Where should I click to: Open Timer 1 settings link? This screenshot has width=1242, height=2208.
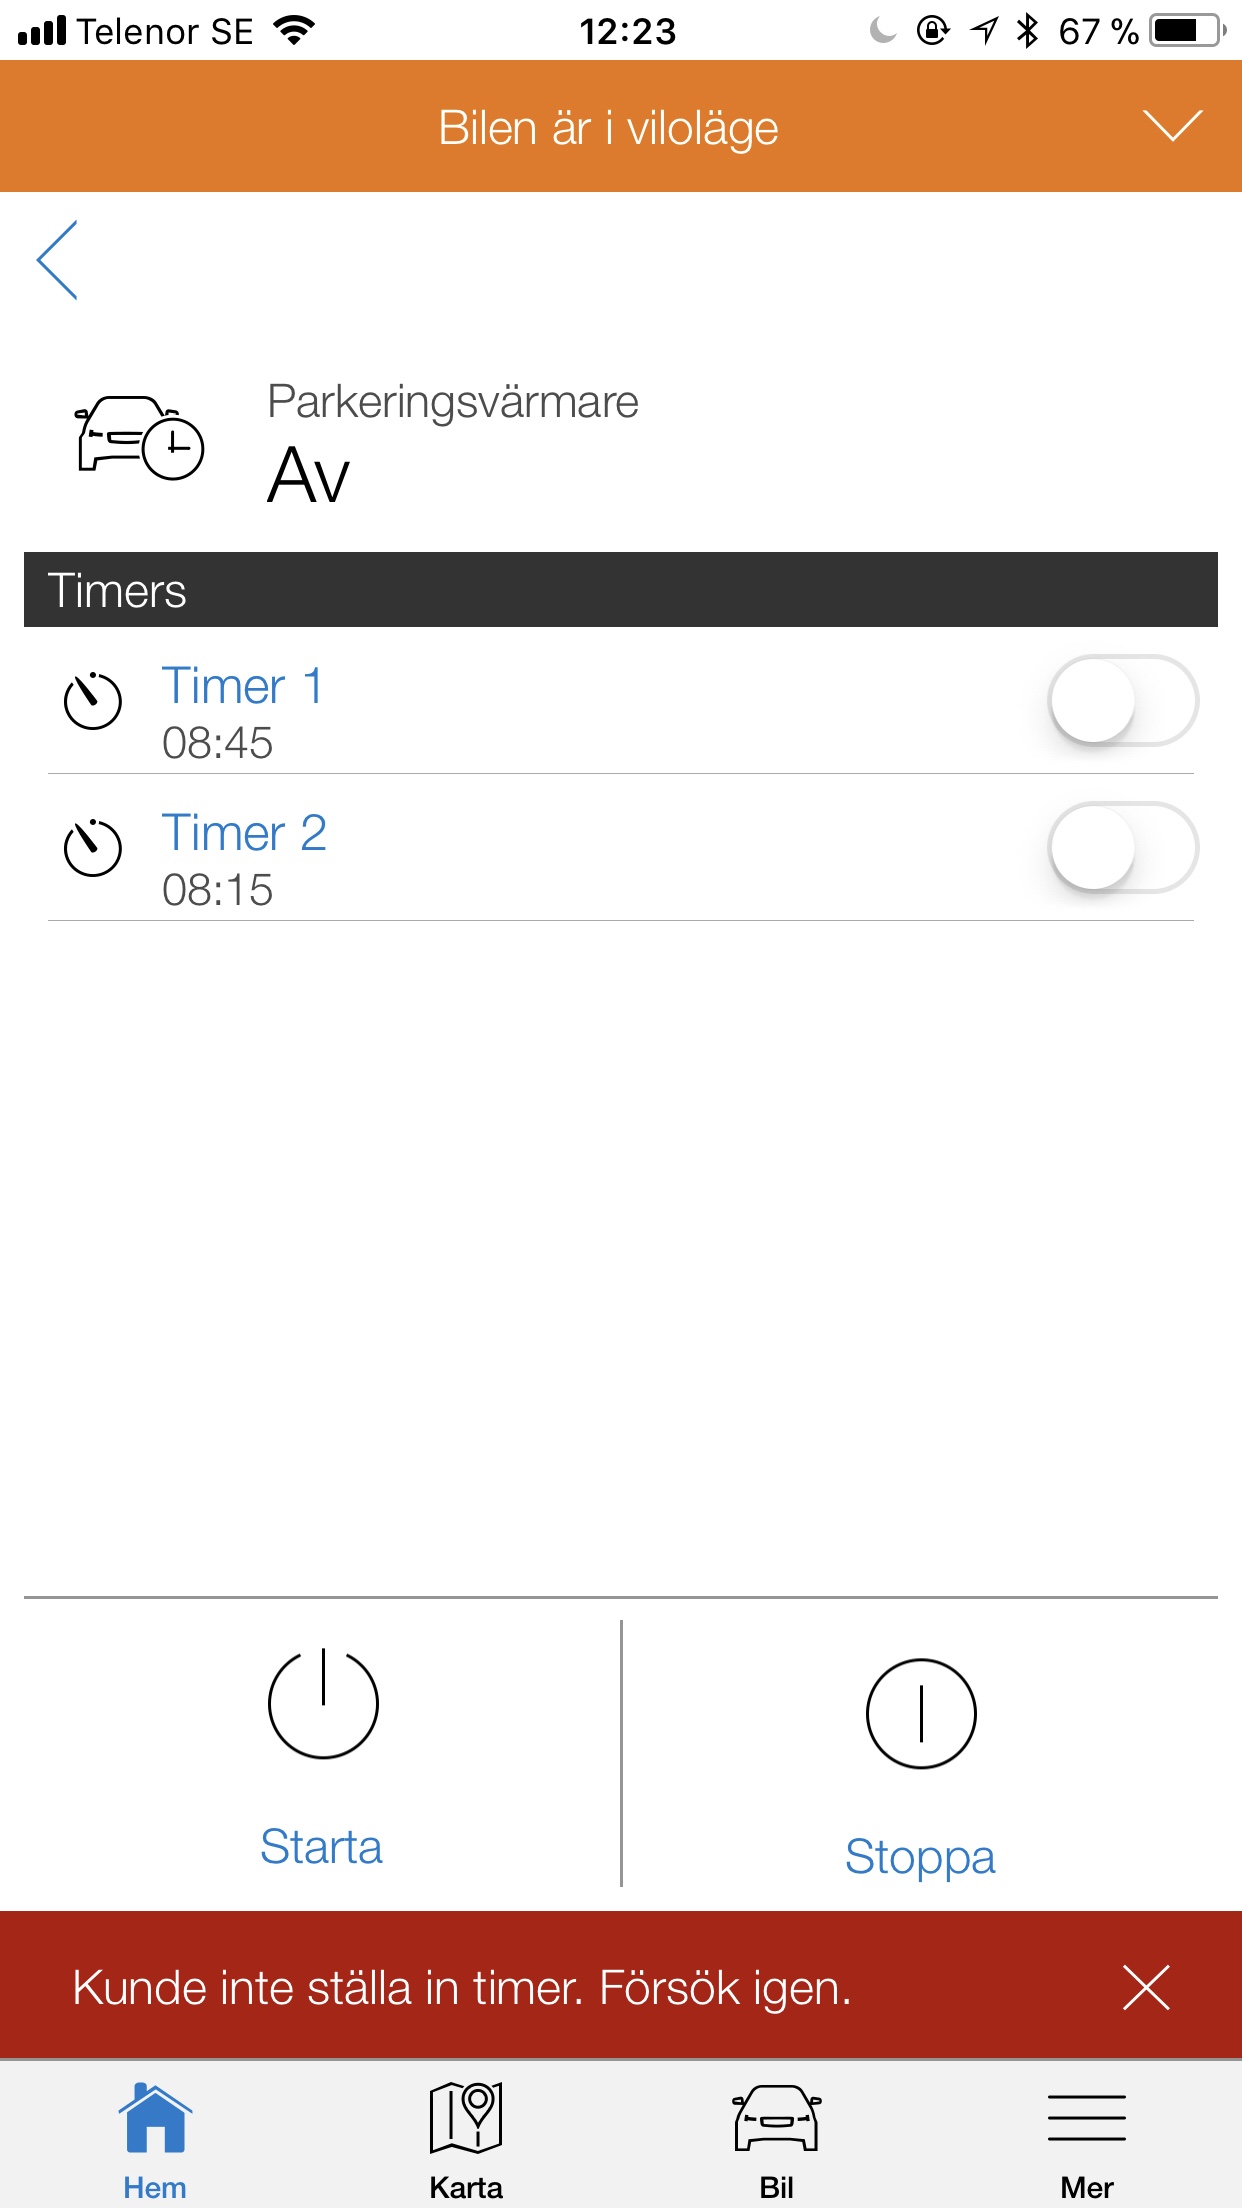tap(242, 687)
